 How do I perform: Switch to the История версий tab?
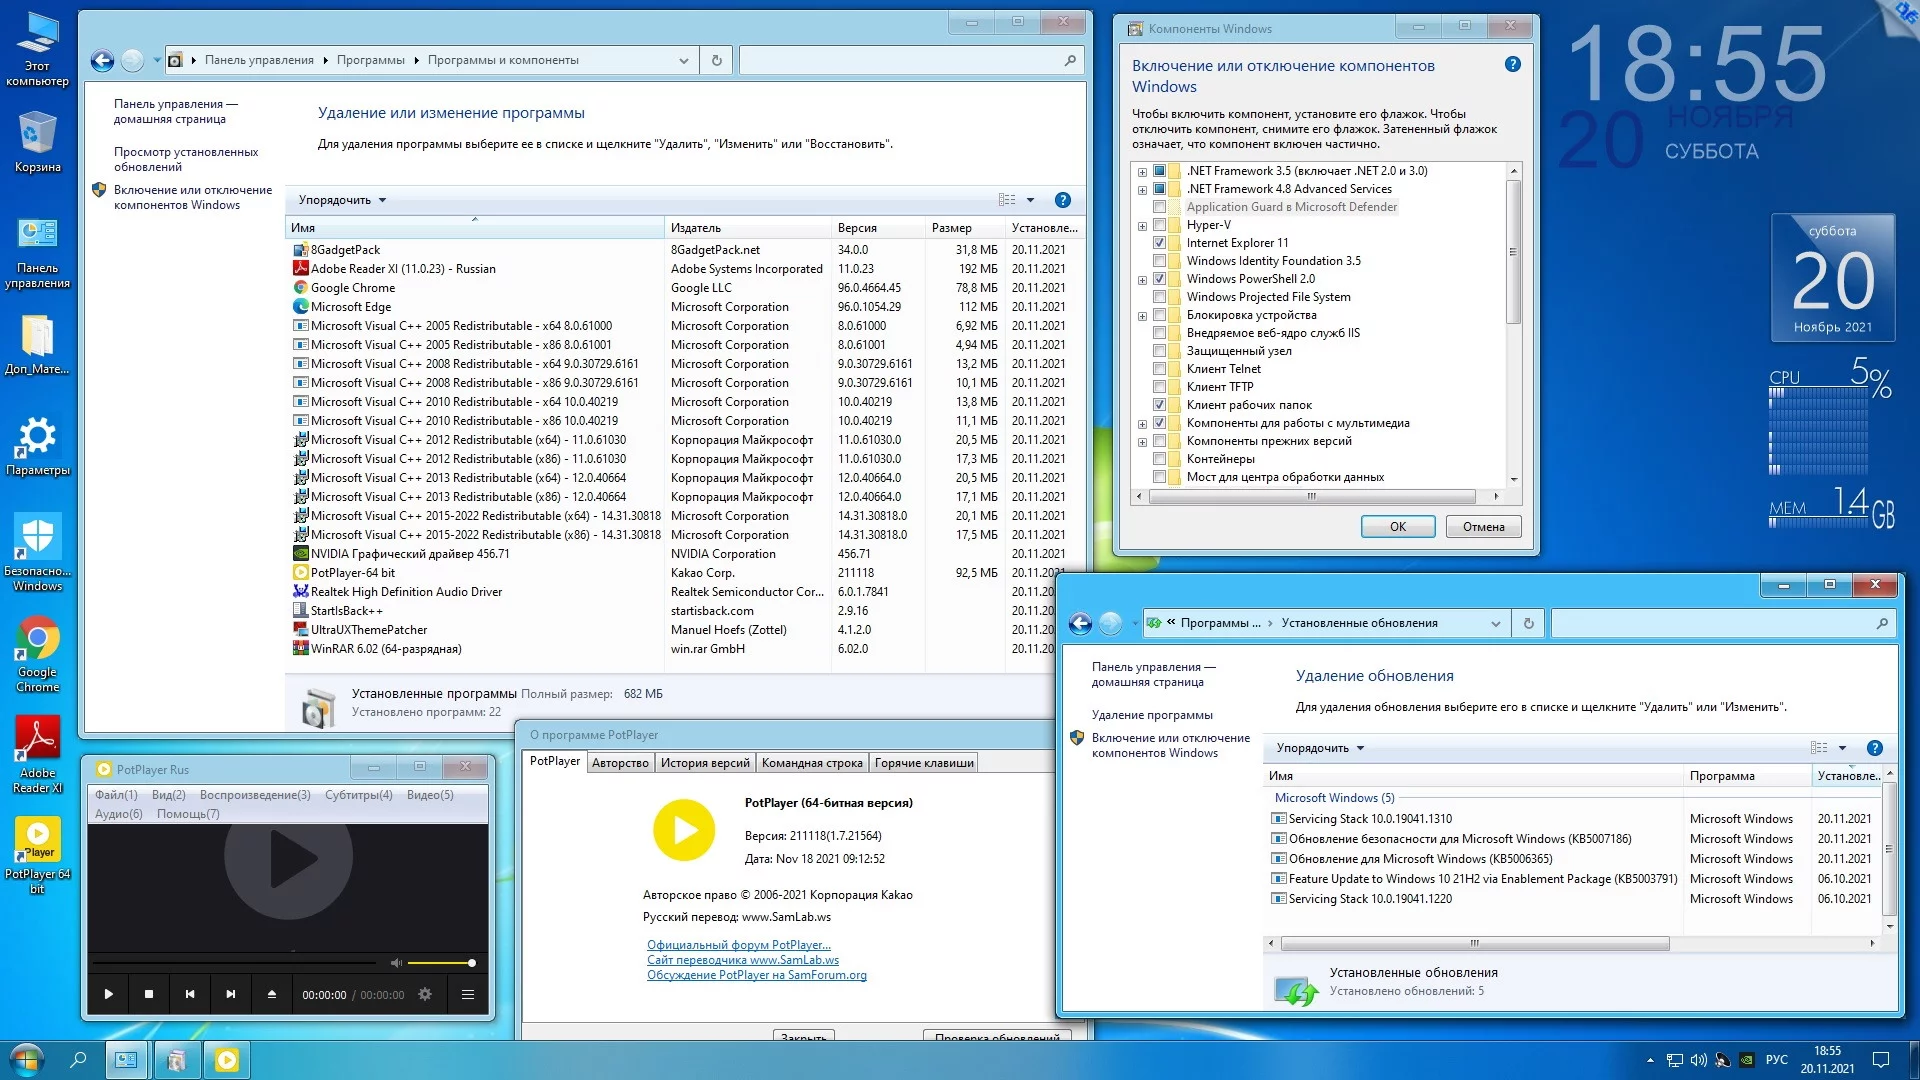coord(704,763)
